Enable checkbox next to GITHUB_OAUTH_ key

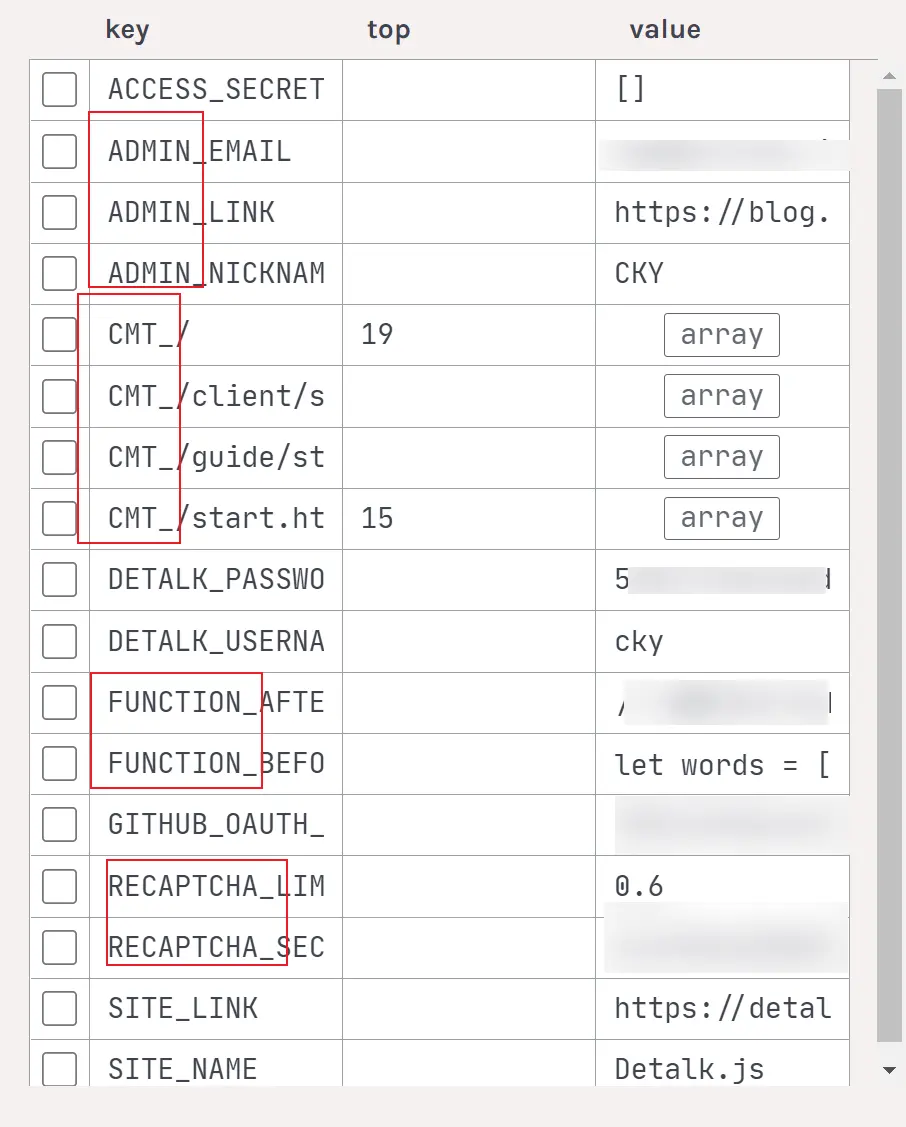pos(59,825)
